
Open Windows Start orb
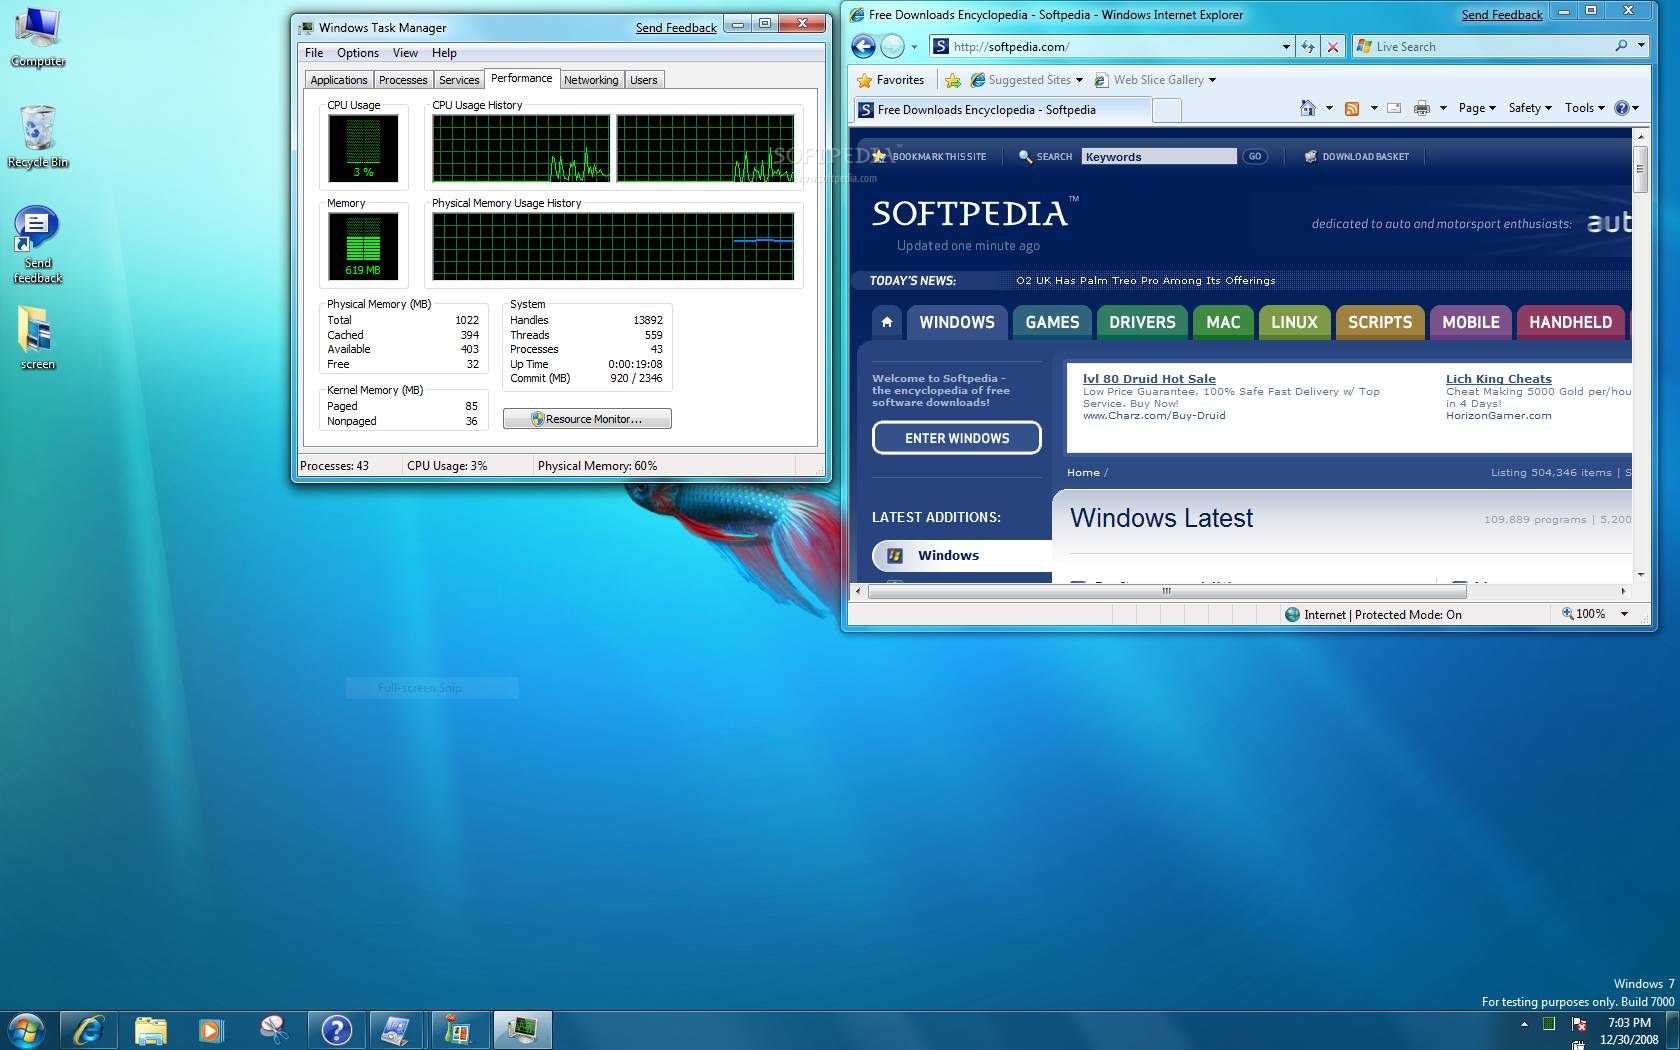coord(27,1030)
